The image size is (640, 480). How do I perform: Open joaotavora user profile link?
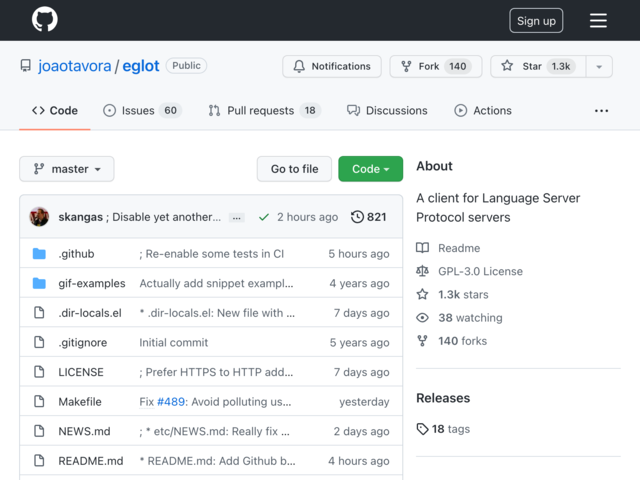(x=74, y=66)
